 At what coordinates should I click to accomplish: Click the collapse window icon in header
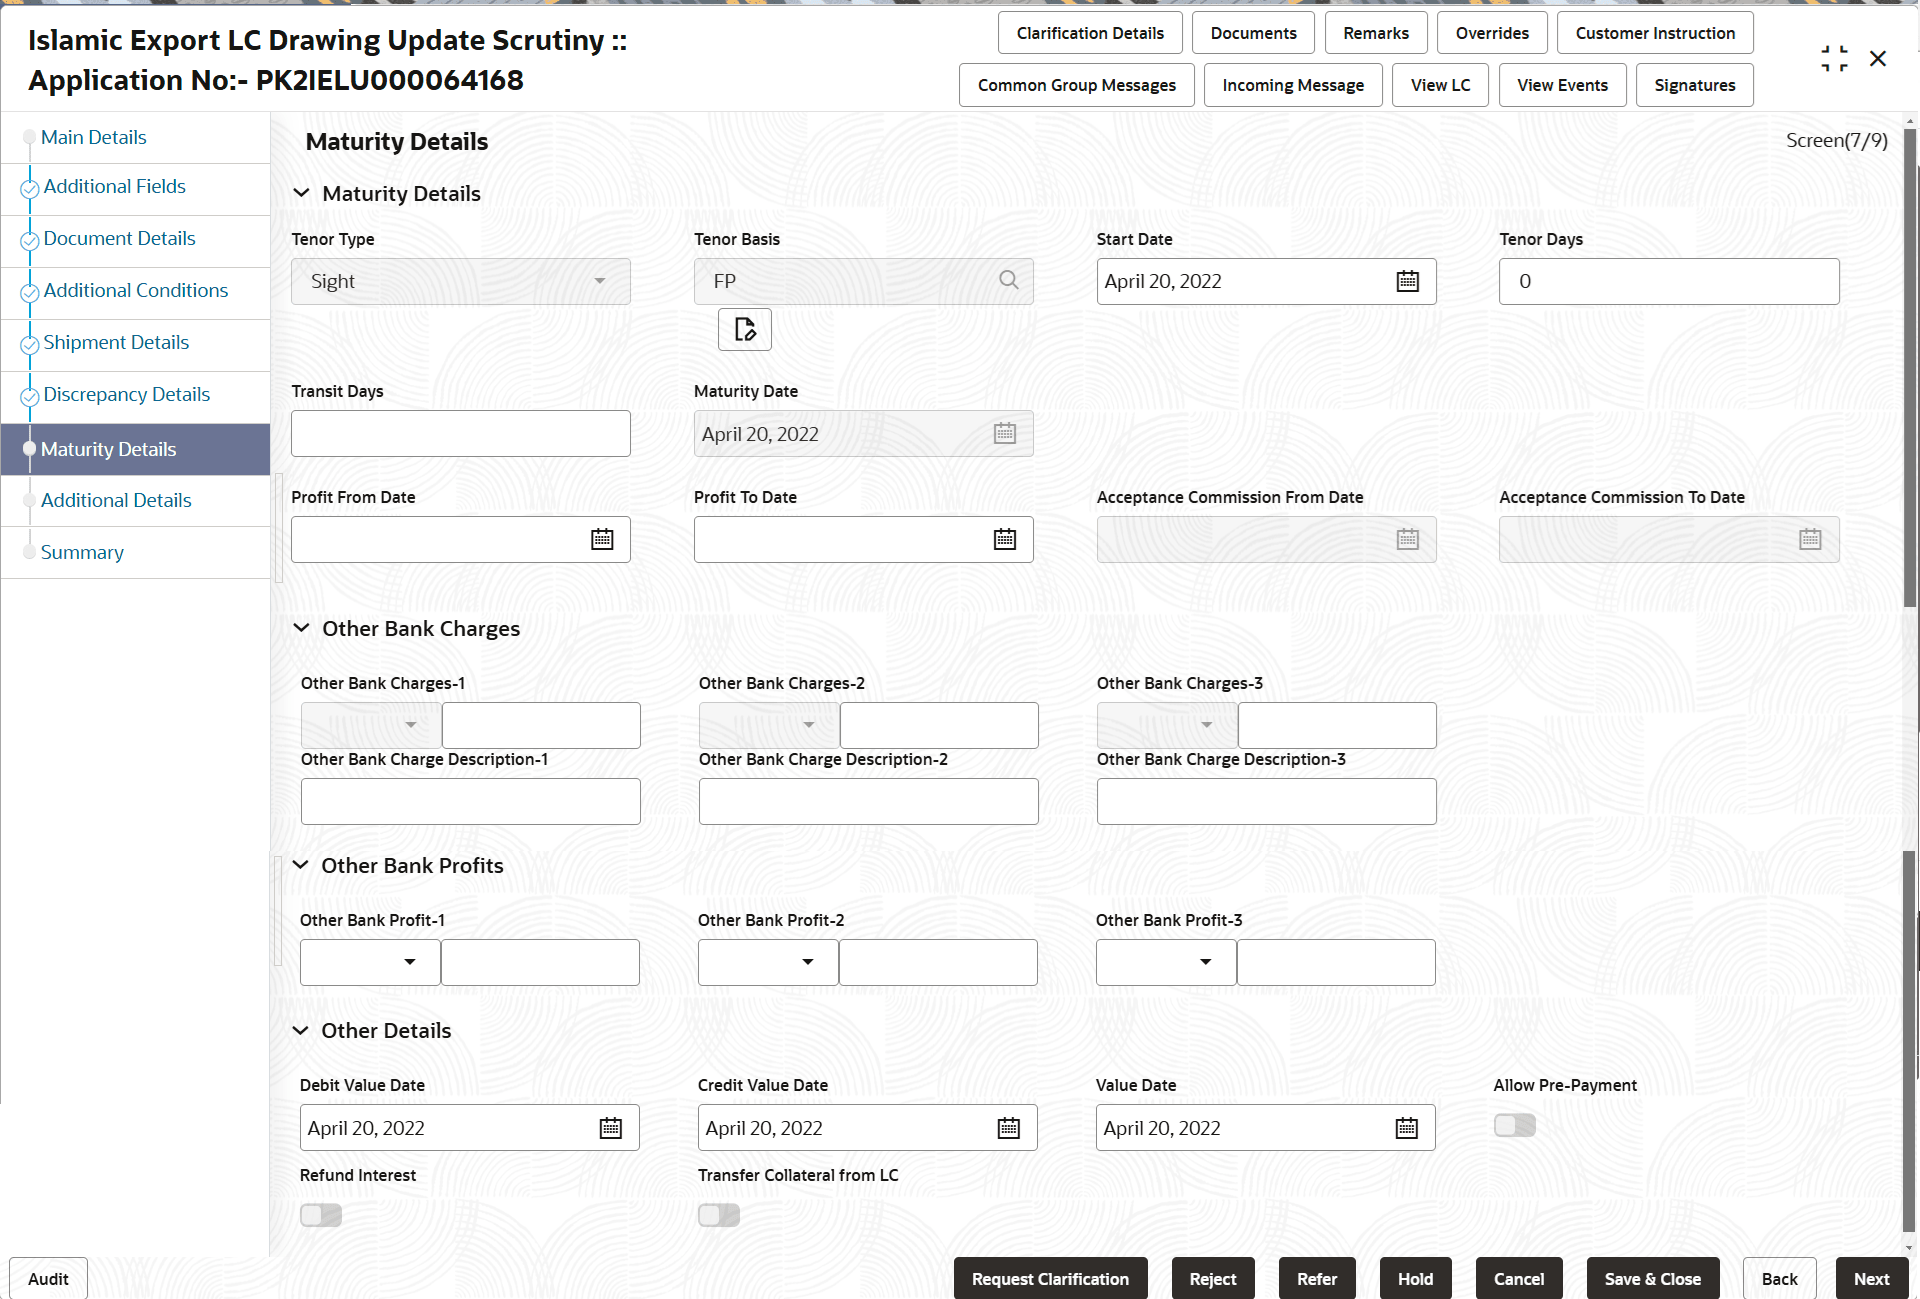pyautogui.click(x=1834, y=59)
